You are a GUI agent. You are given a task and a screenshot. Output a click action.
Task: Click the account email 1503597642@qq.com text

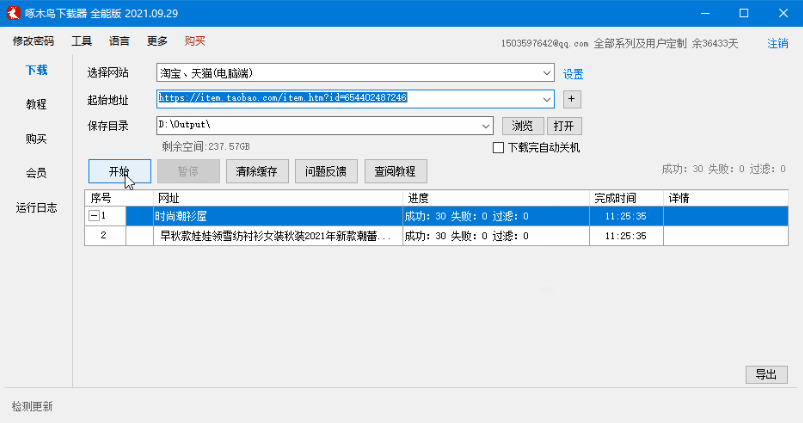pyautogui.click(x=544, y=44)
